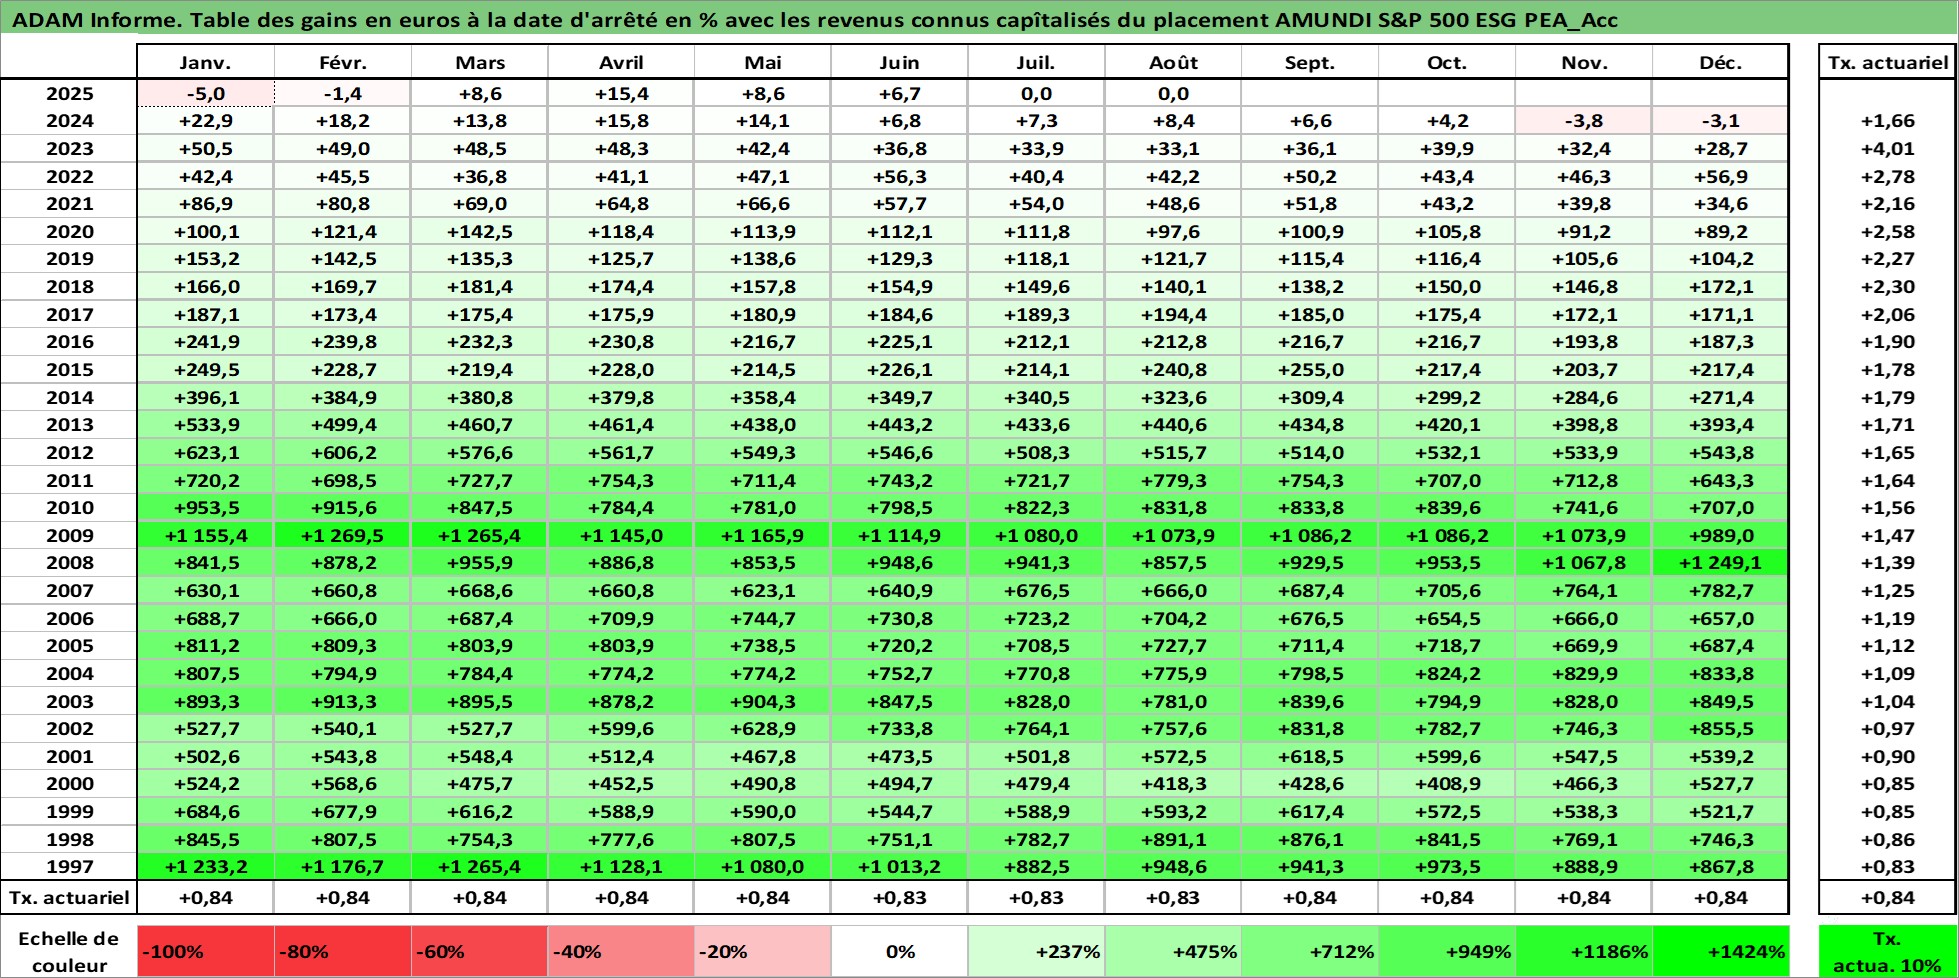Click the -1,4 cell in the 2025 row

click(342, 94)
